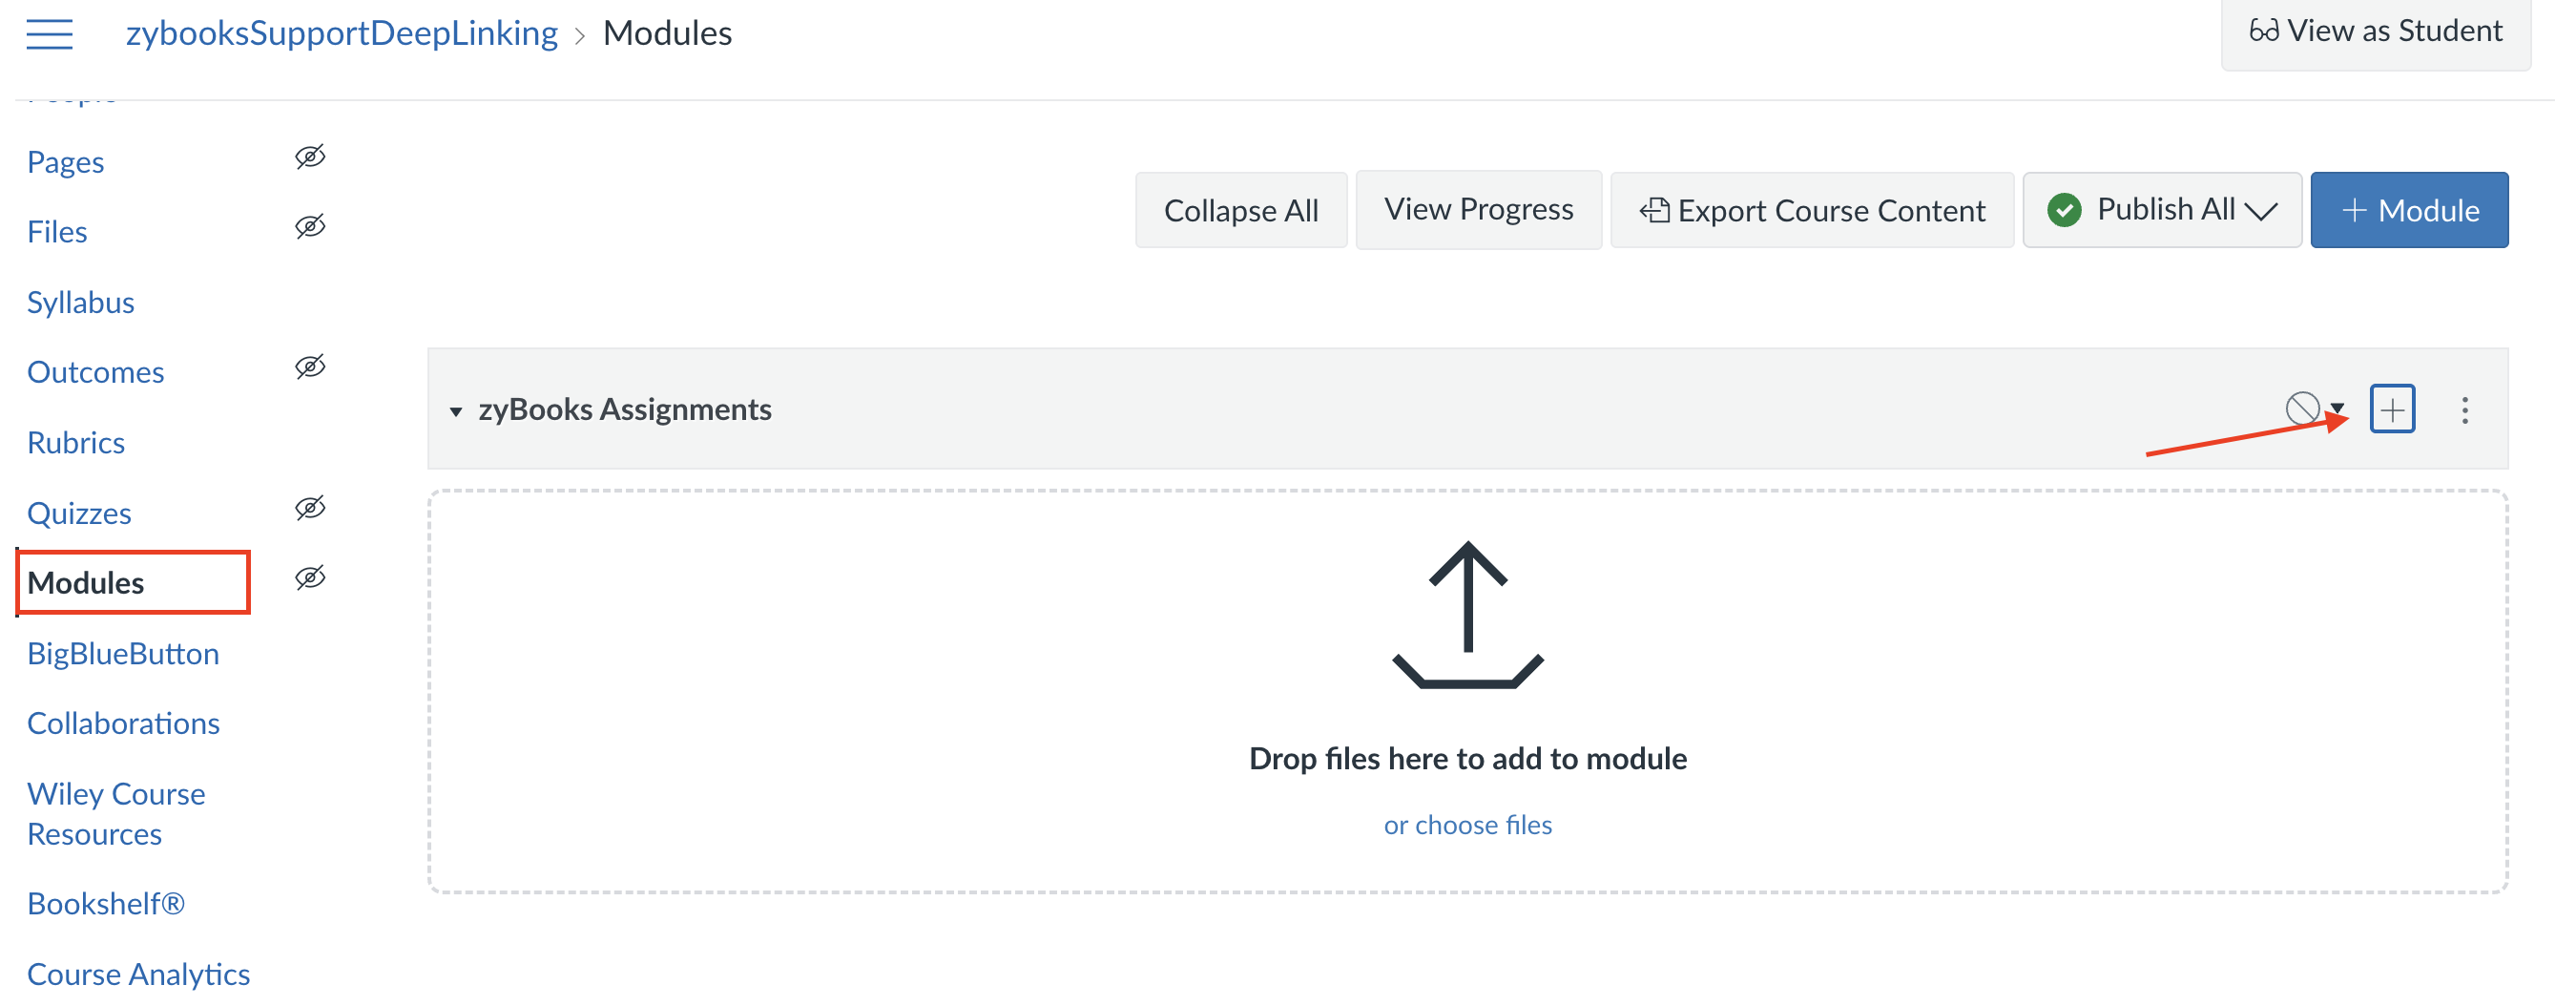The image size is (2576, 1006).
Task: Click the choose files link
Action: [1467, 824]
